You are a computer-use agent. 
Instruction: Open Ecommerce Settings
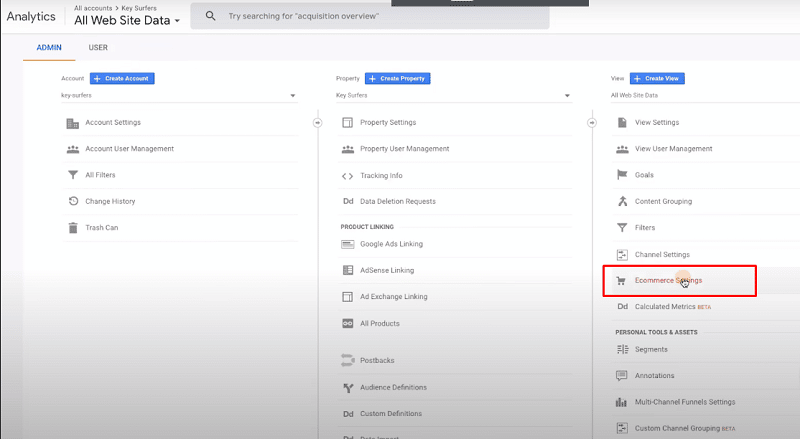pos(668,280)
